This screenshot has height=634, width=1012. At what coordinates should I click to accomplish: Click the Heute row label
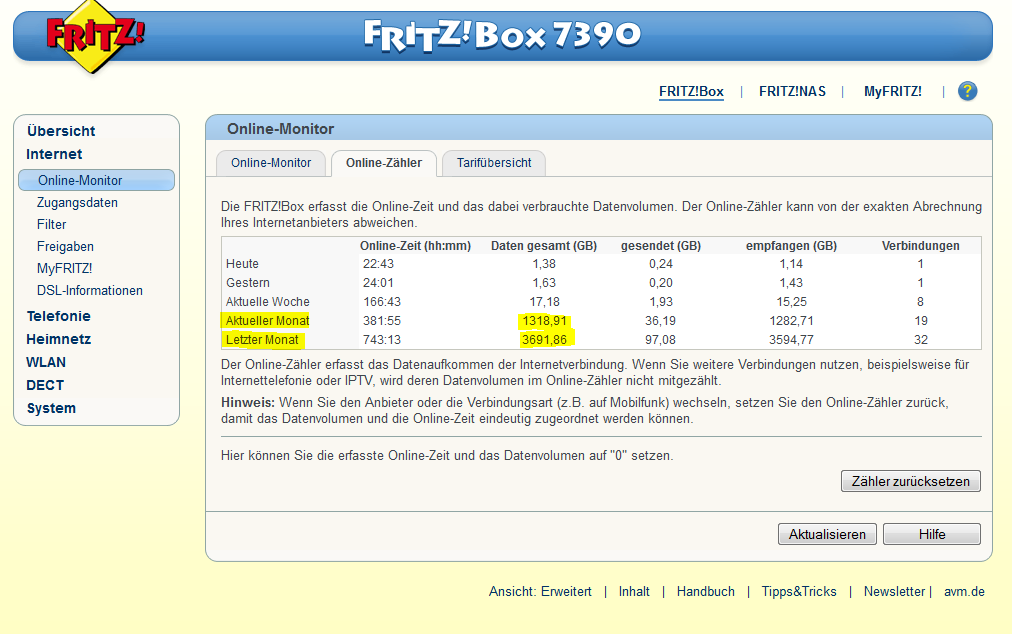click(x=242, y=264)
